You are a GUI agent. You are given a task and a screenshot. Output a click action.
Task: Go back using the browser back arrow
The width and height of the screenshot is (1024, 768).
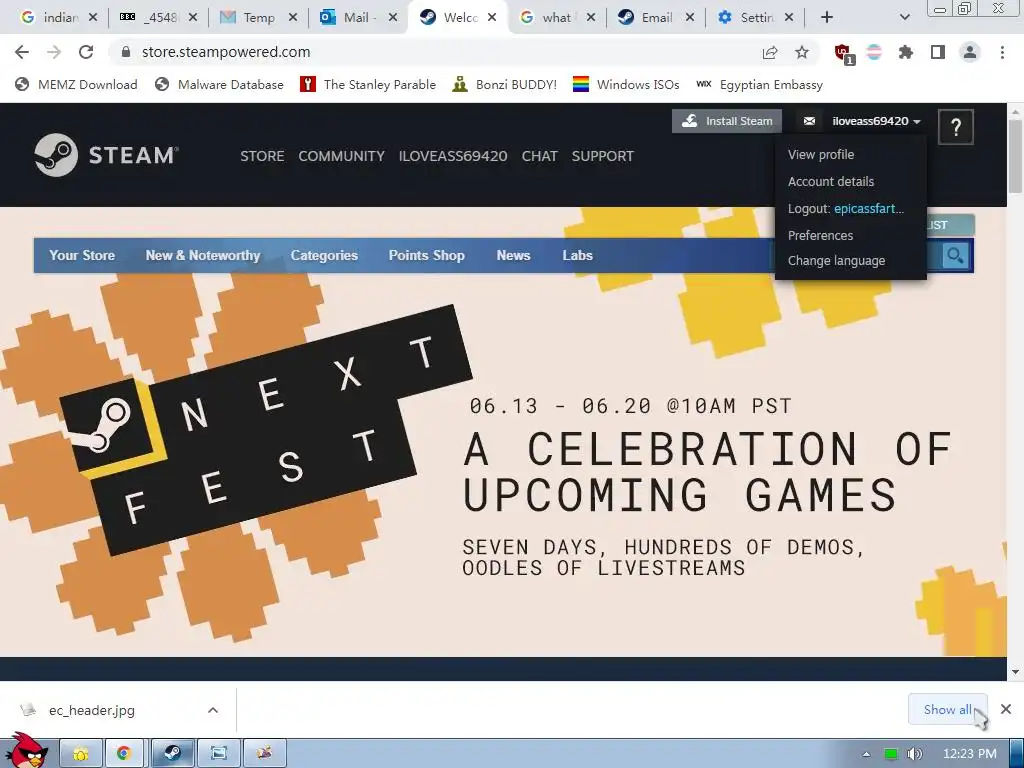(x=22, y=52)
